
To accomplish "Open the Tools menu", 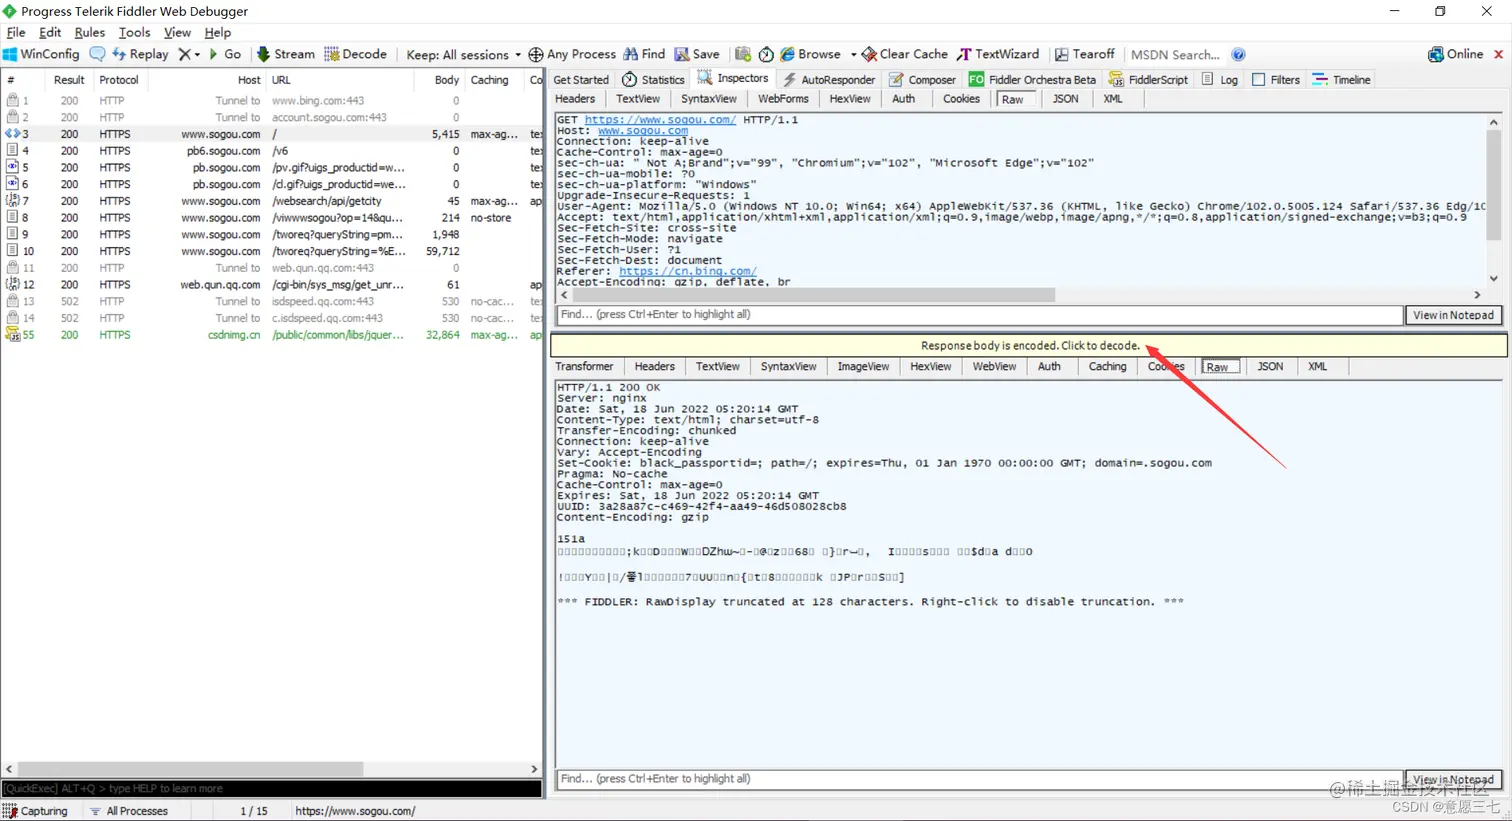I will coord(134,32).
